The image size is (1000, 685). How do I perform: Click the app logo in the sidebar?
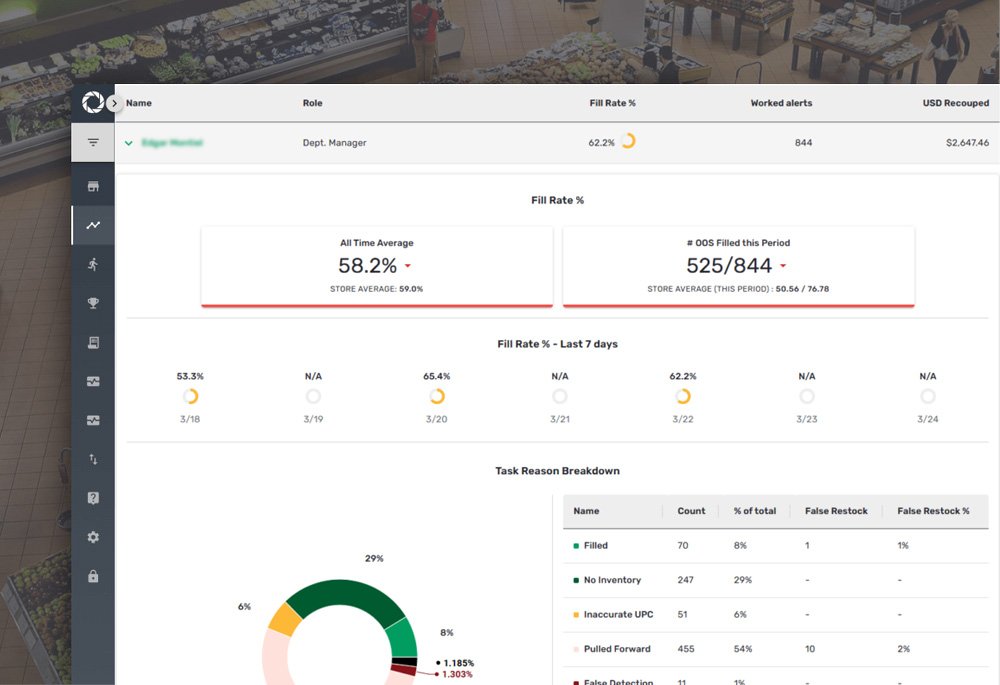coord(92,103)
